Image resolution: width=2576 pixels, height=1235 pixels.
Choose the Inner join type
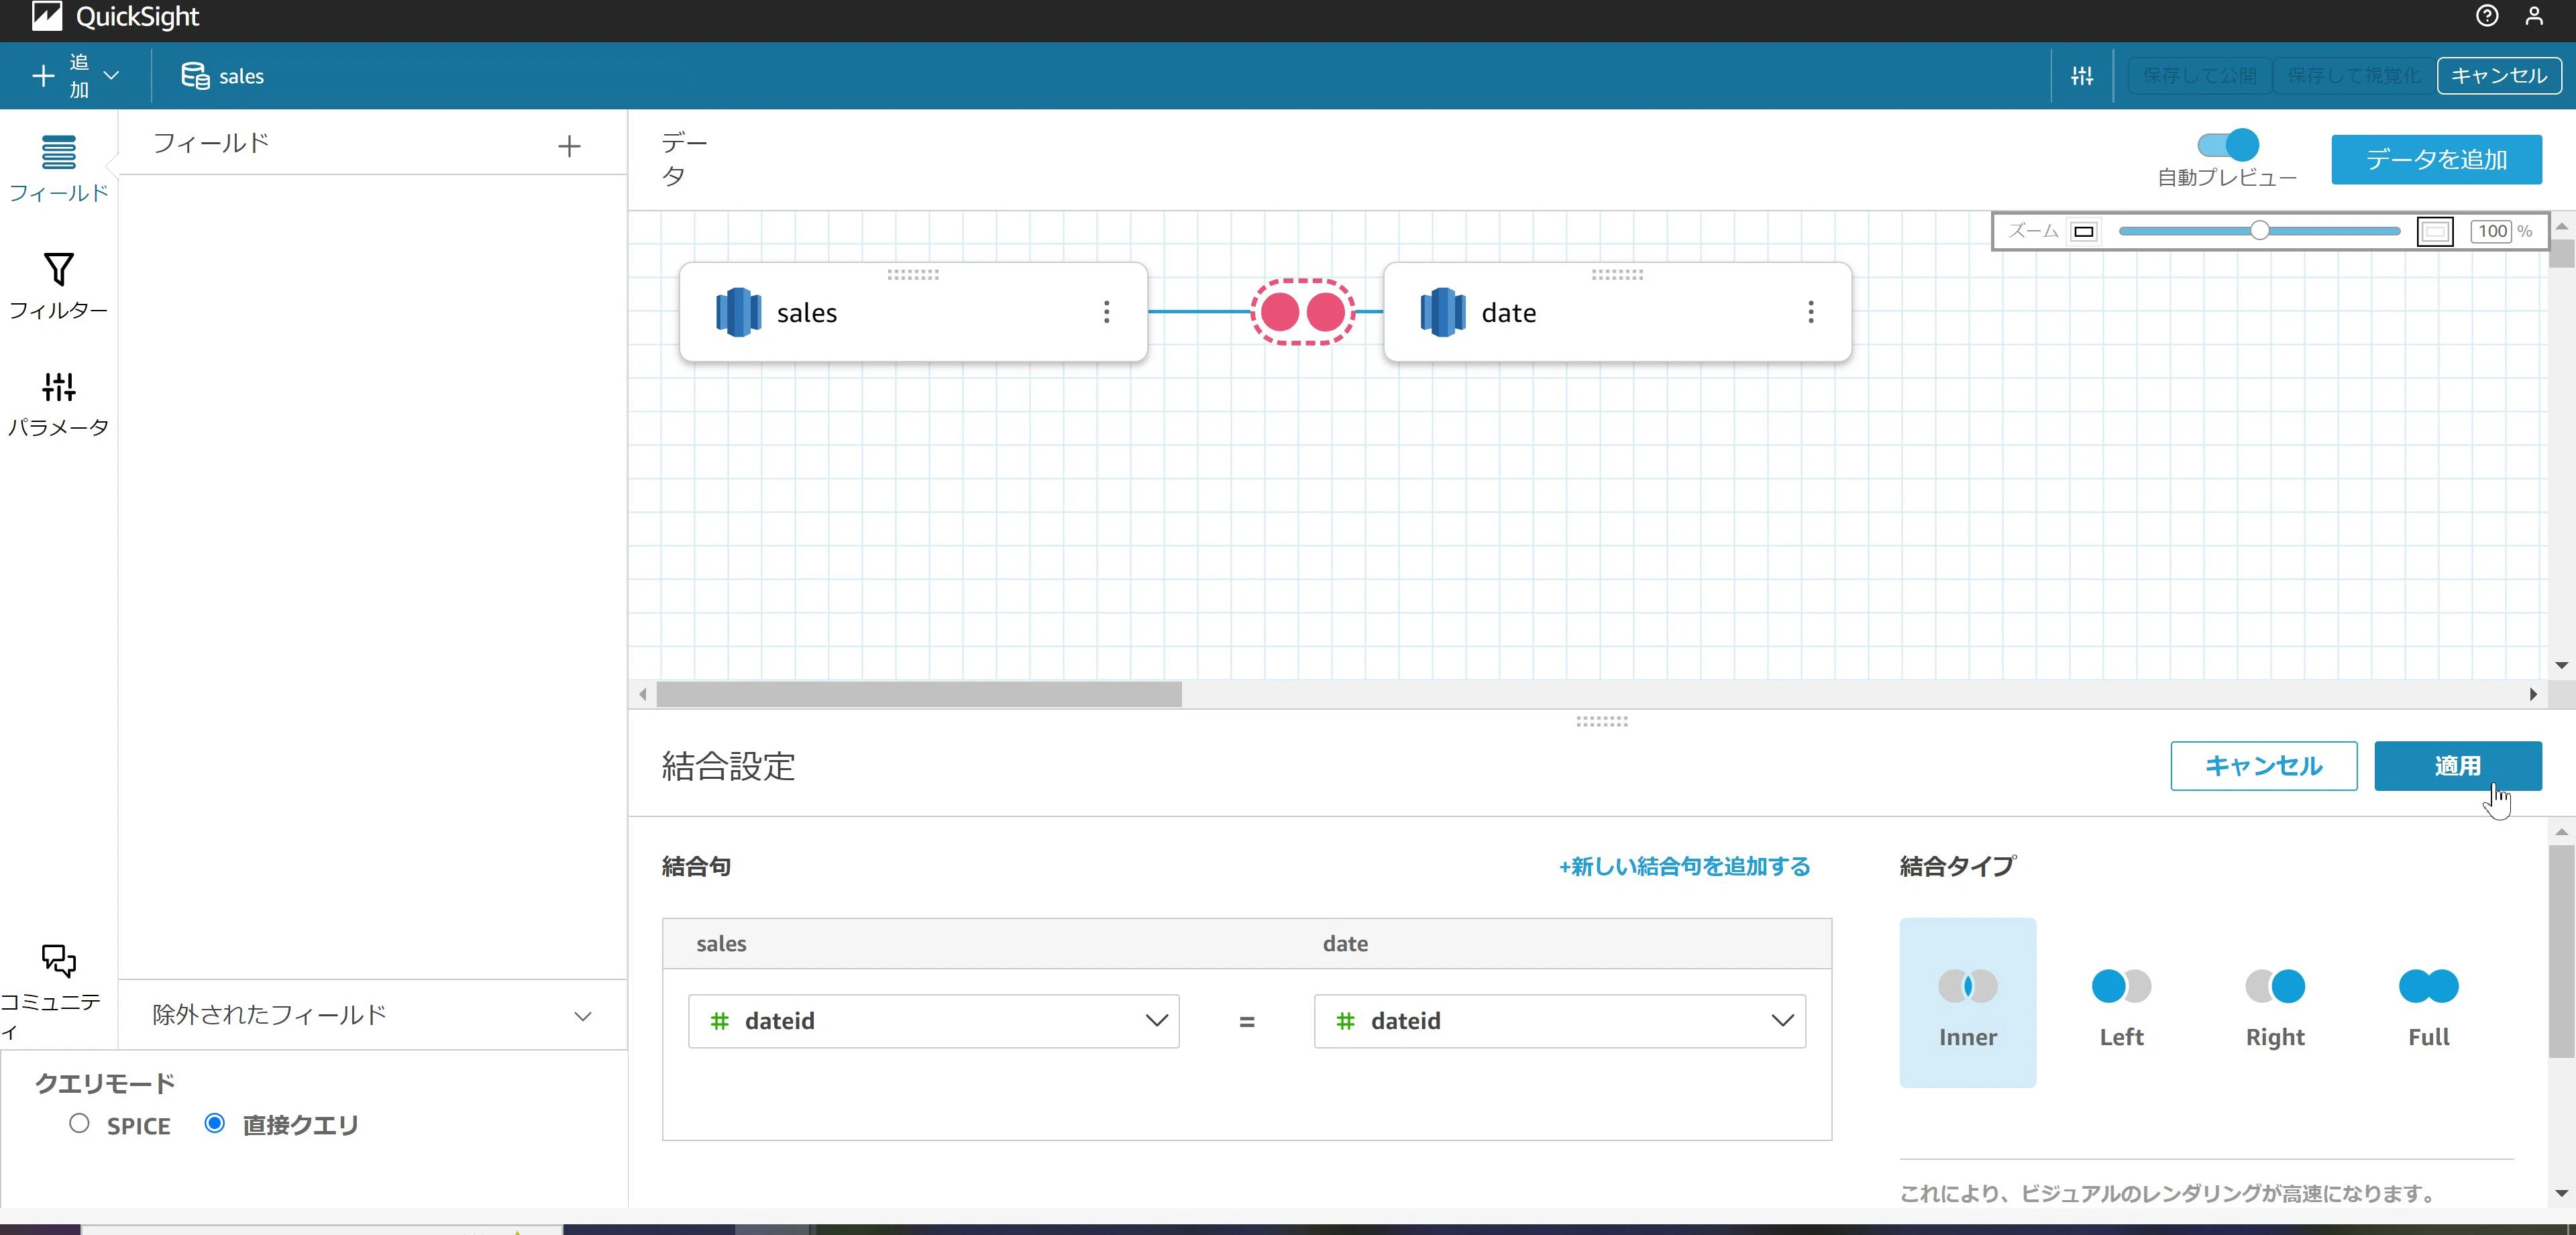pyautogui.click(x=1967, y=1002)
